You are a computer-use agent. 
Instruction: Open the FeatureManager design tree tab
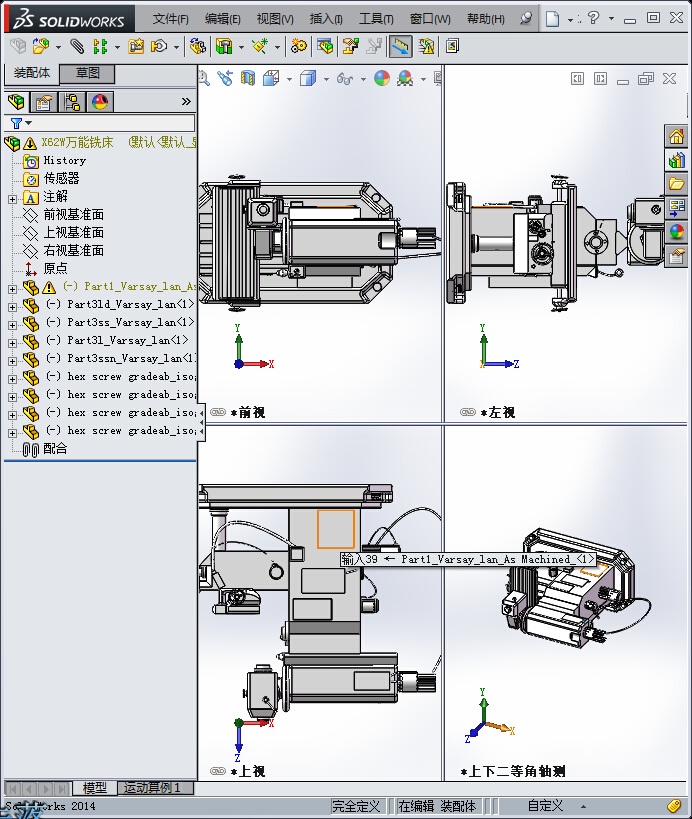click(16, 101)
